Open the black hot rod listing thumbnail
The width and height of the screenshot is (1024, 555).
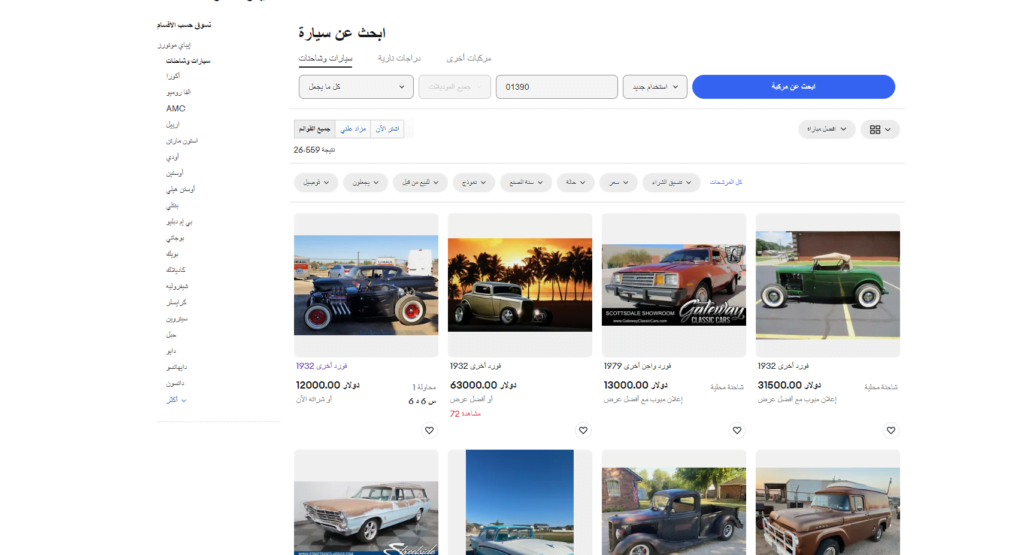click(x=366, y=285)
